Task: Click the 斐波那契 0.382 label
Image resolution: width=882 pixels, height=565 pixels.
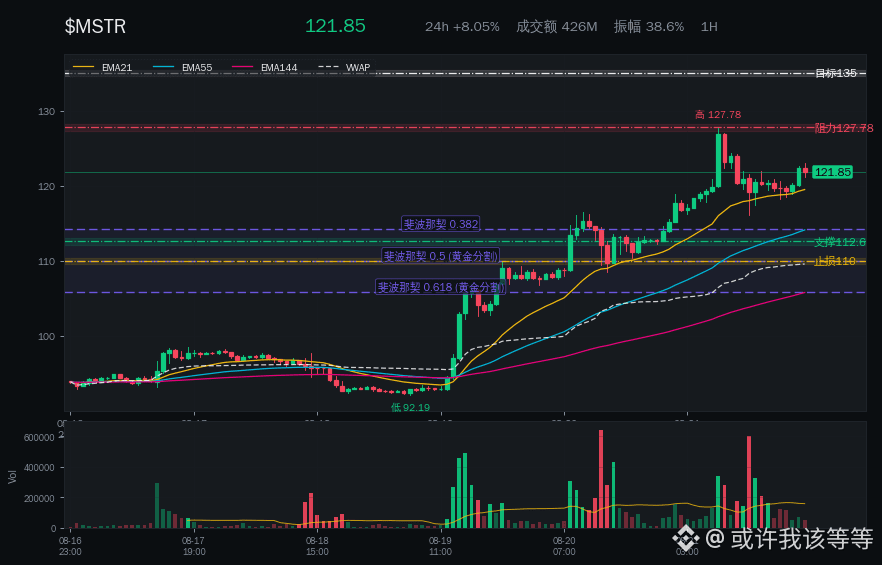Action: (x=441, y=224)
